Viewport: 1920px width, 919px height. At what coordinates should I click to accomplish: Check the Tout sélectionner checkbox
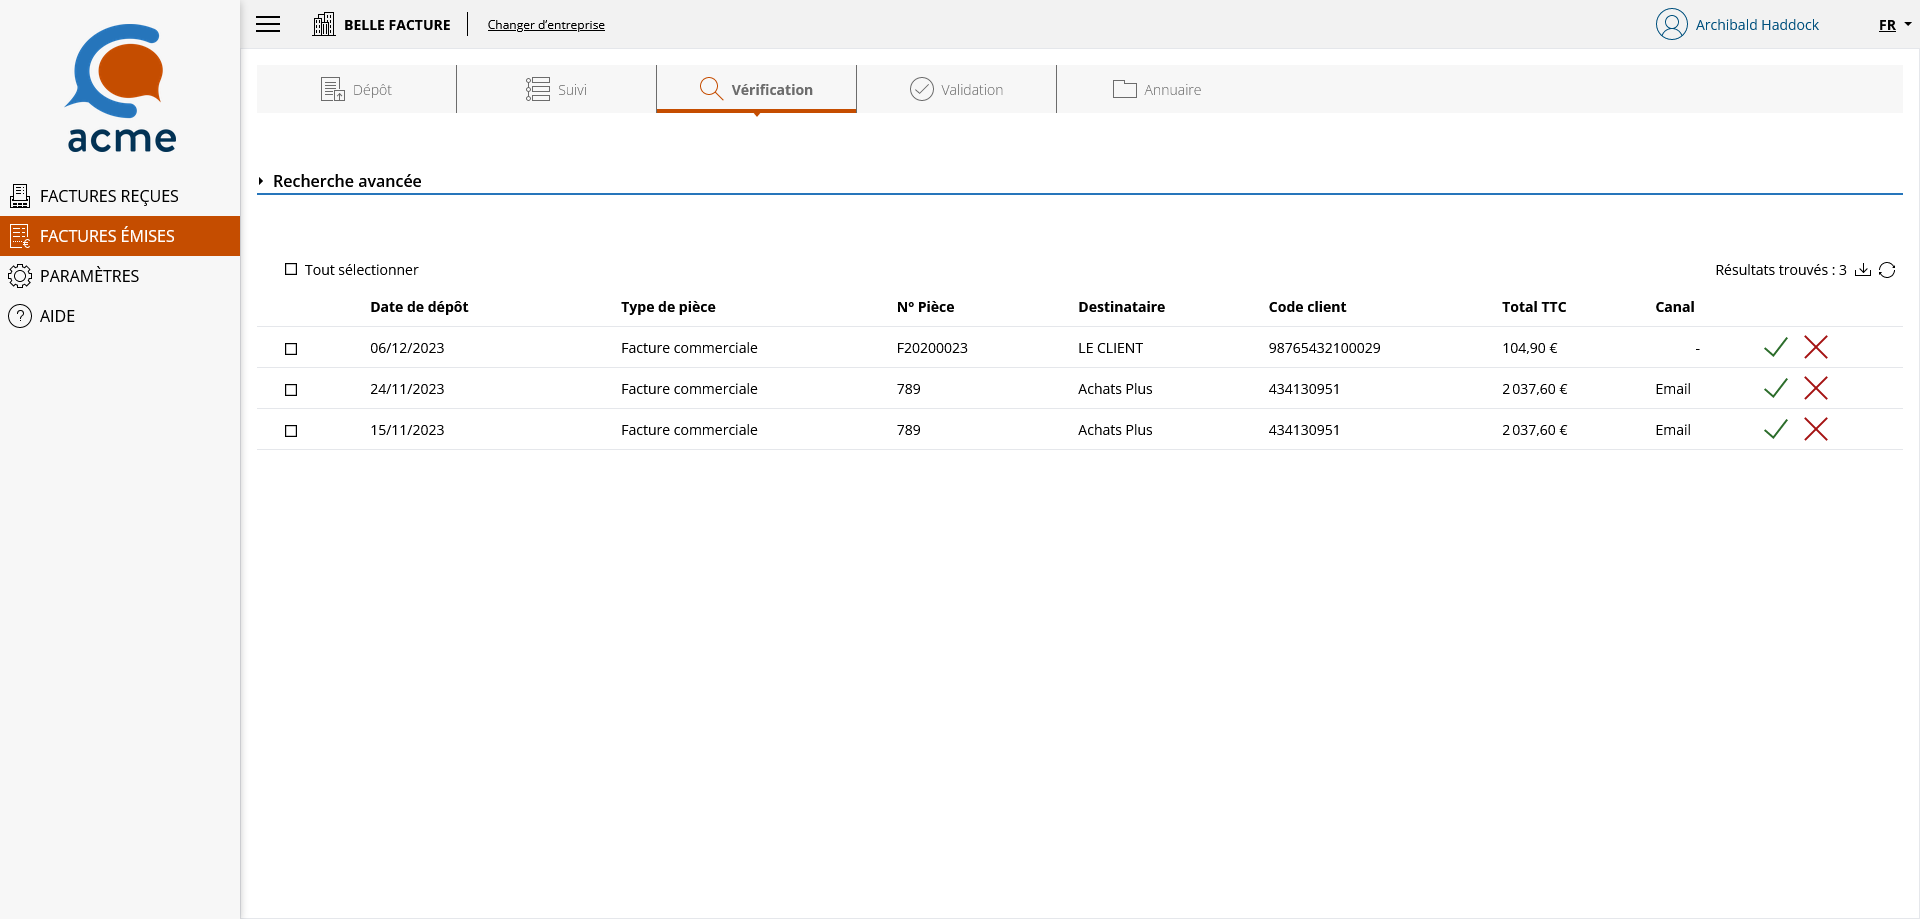tap(291, 269)
